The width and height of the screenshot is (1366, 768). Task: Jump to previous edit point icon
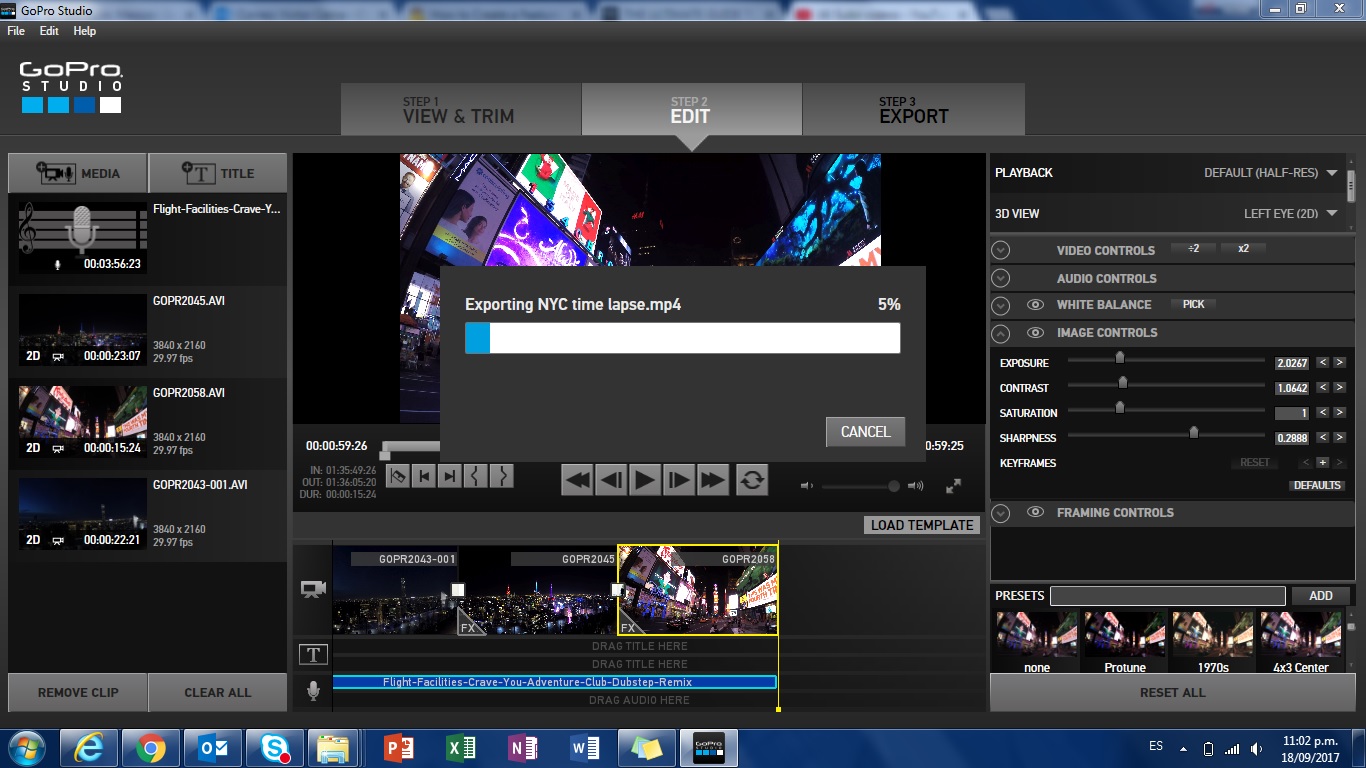pos(424,476)
